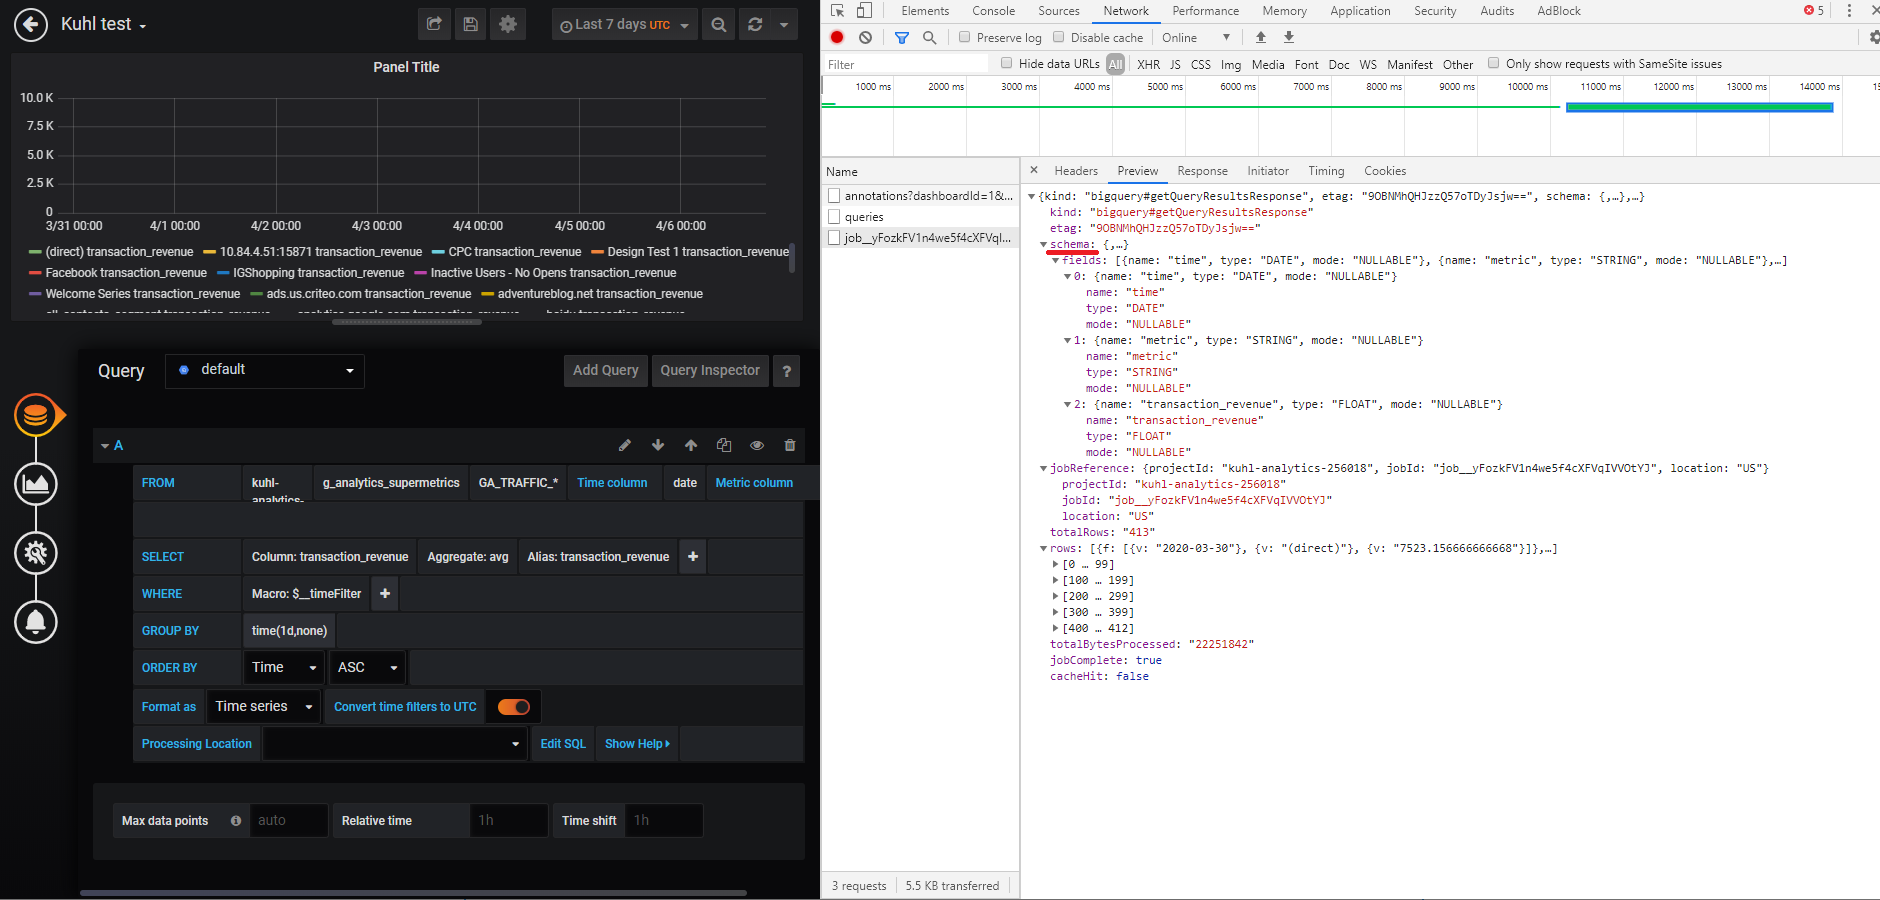The image size is (1880, 900).
Task: Duplicate query A with the copy icon
Action: 724,445
